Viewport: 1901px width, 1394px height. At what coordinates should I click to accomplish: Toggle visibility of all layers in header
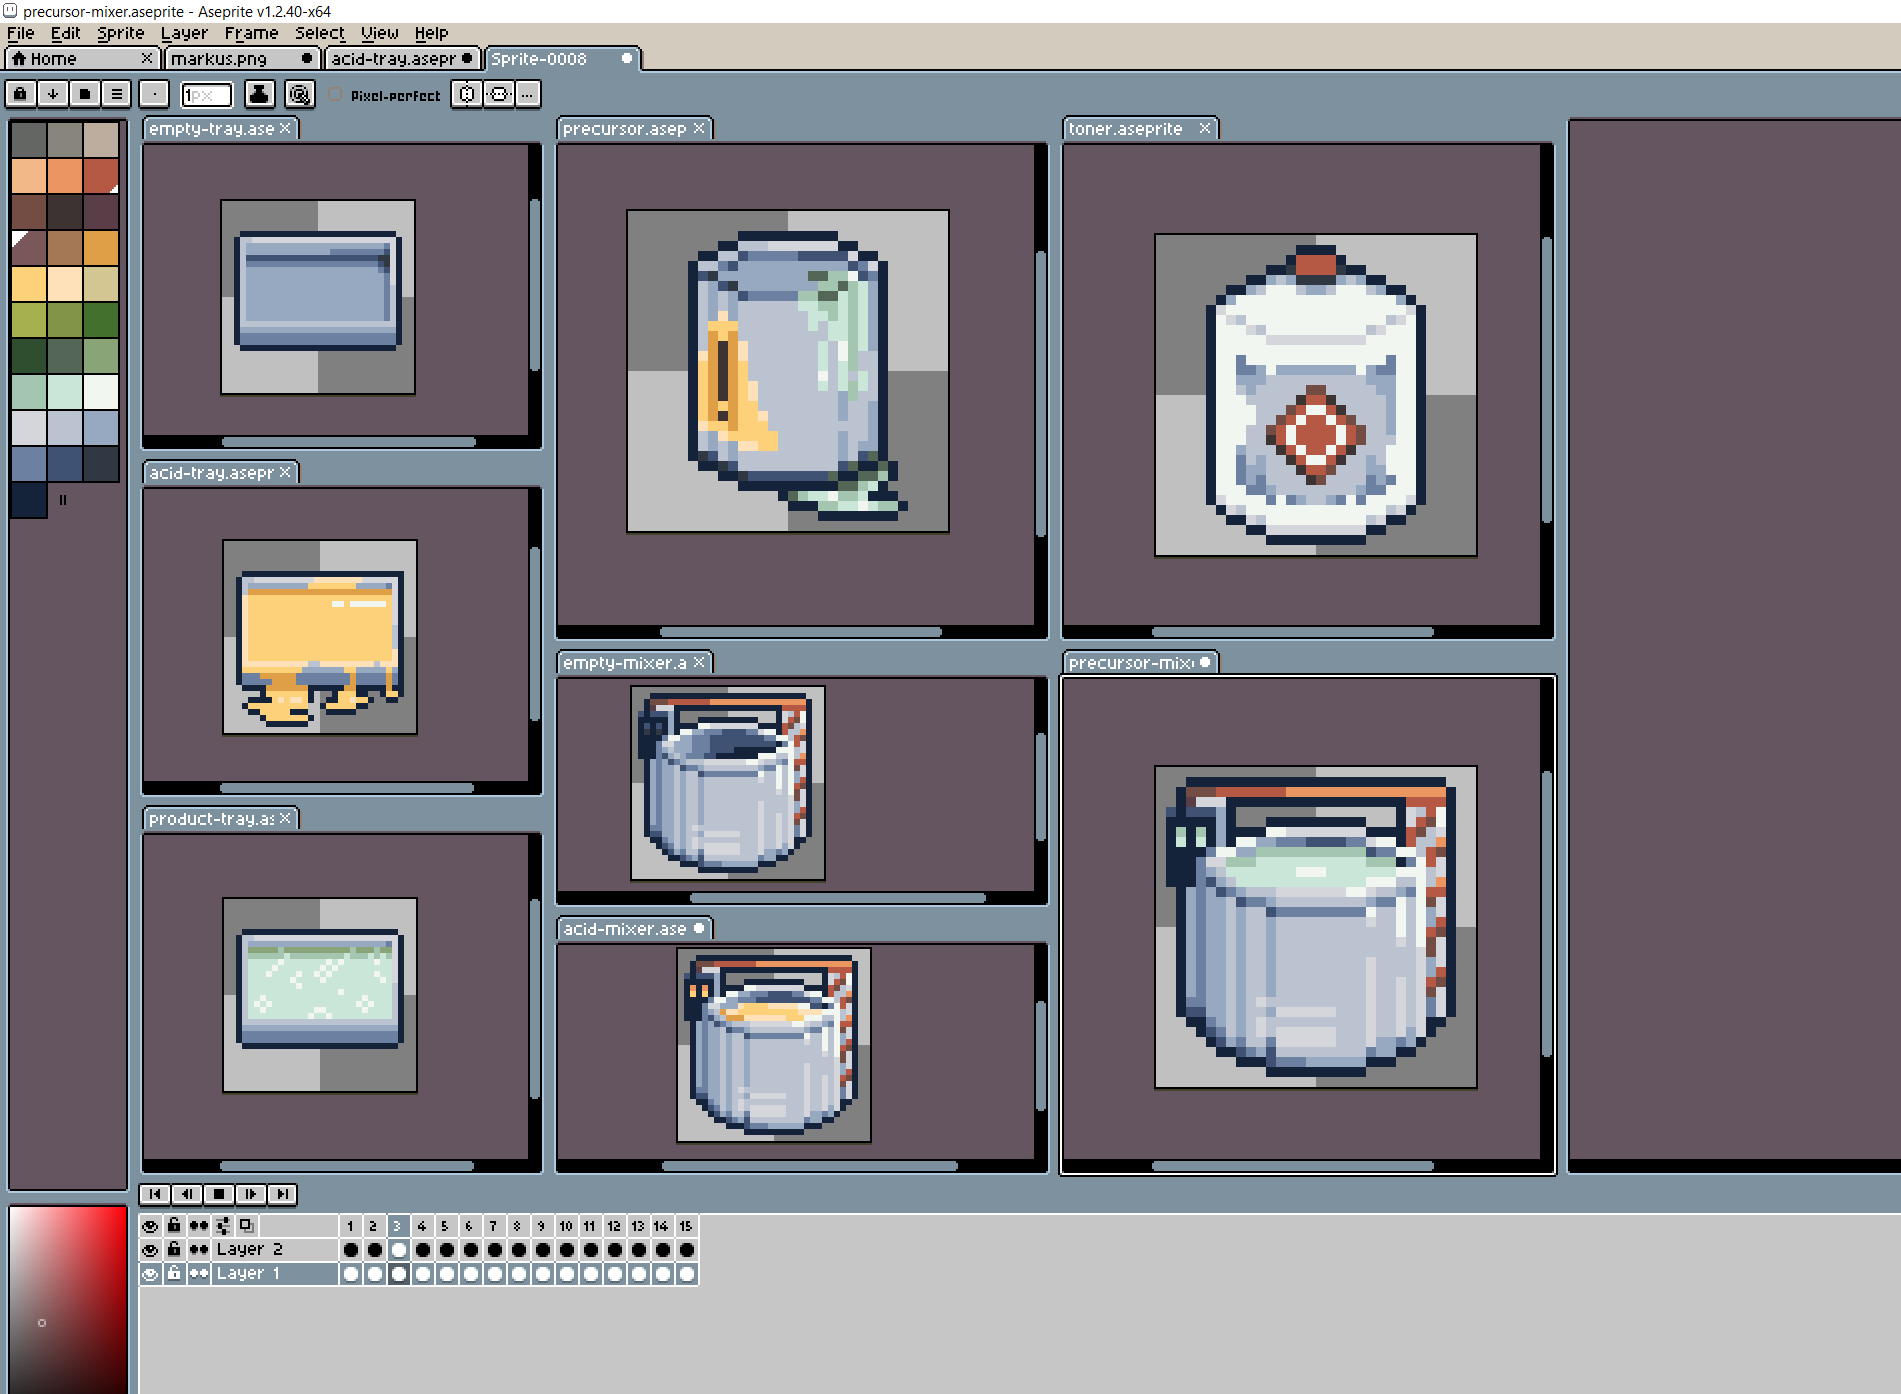(150, 1225)
